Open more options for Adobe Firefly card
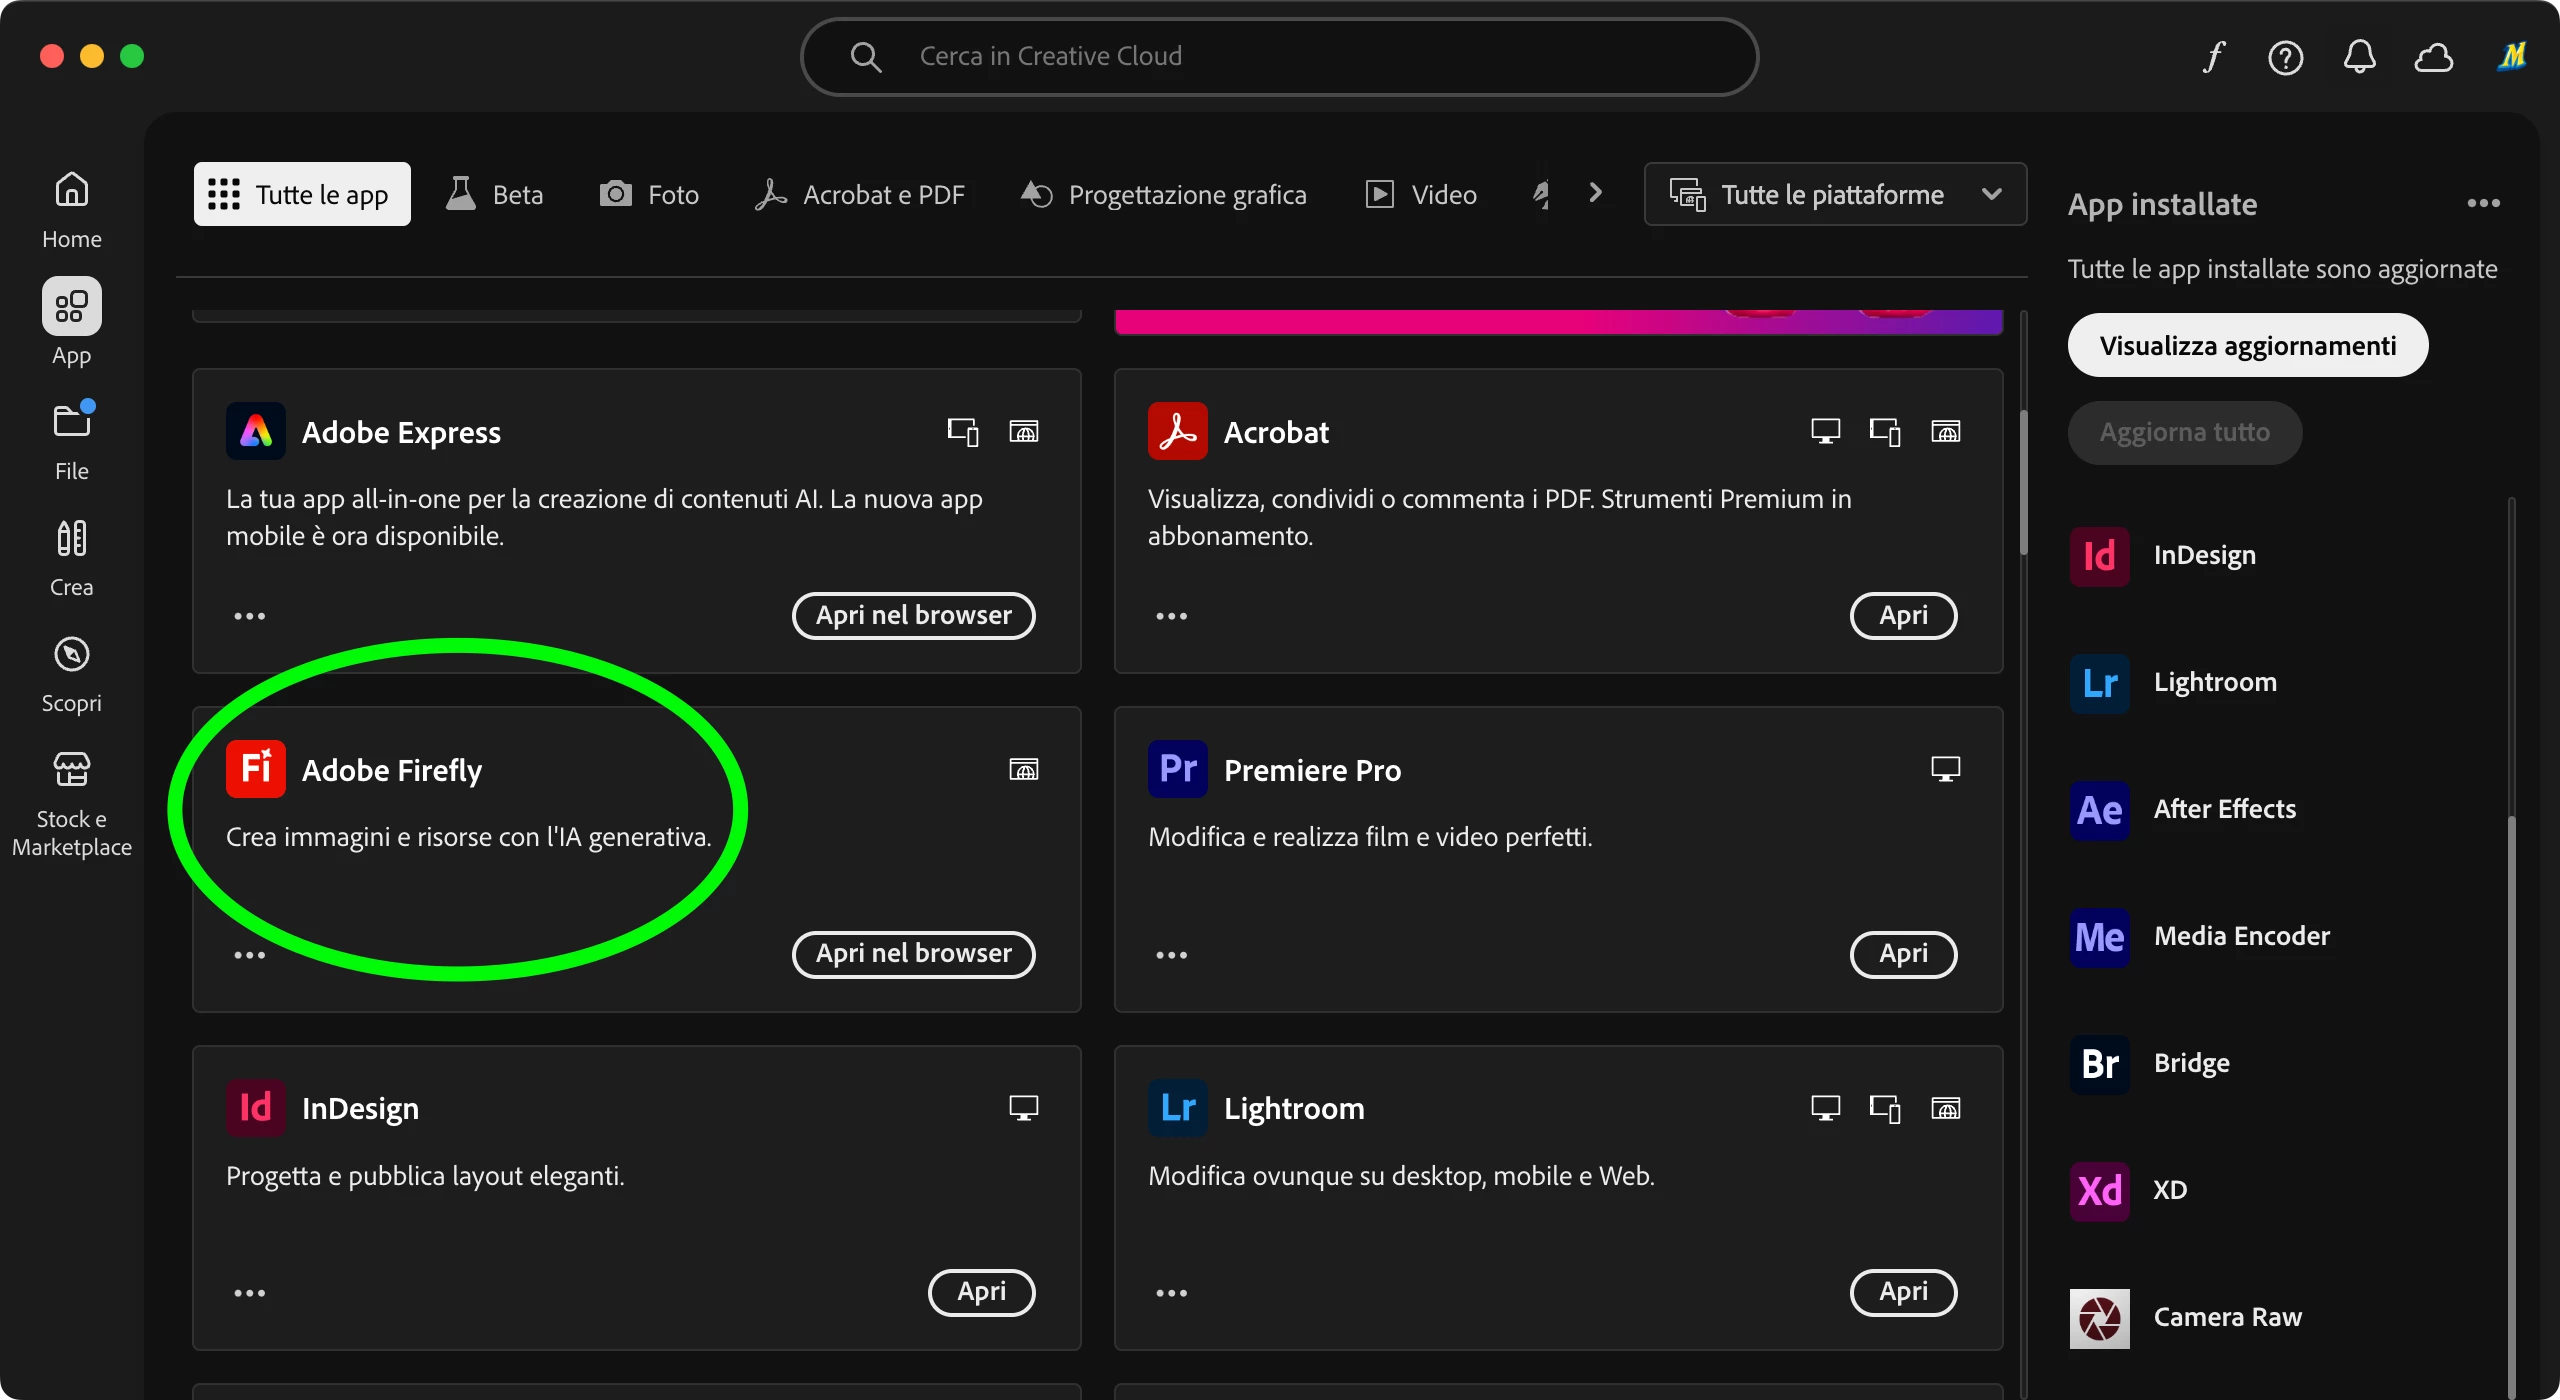 (x=249, y=955)
